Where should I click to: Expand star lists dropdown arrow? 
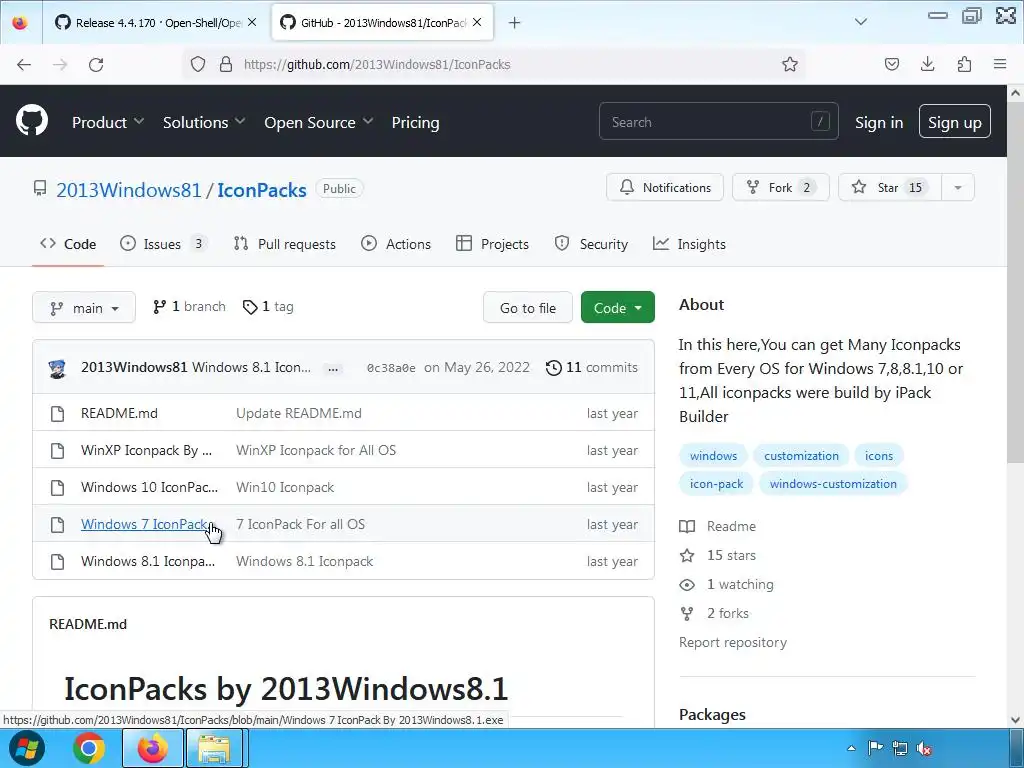958,187
